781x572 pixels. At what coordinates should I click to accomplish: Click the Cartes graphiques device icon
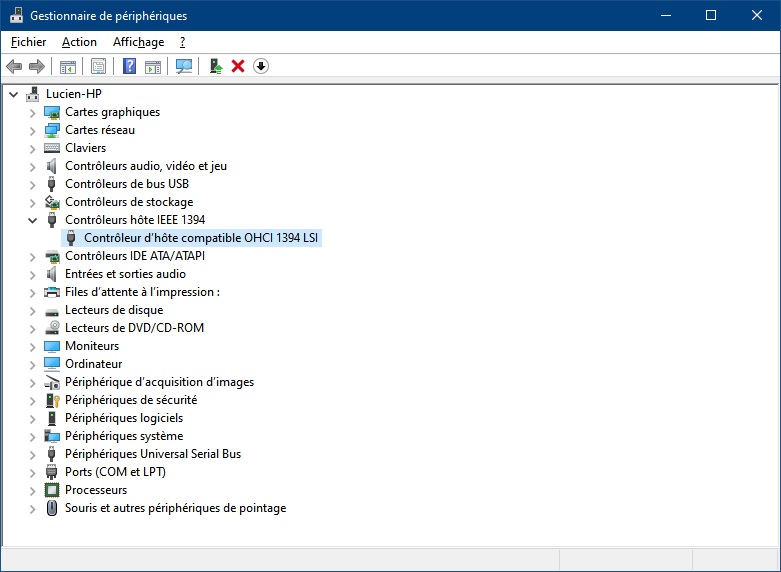53,112
